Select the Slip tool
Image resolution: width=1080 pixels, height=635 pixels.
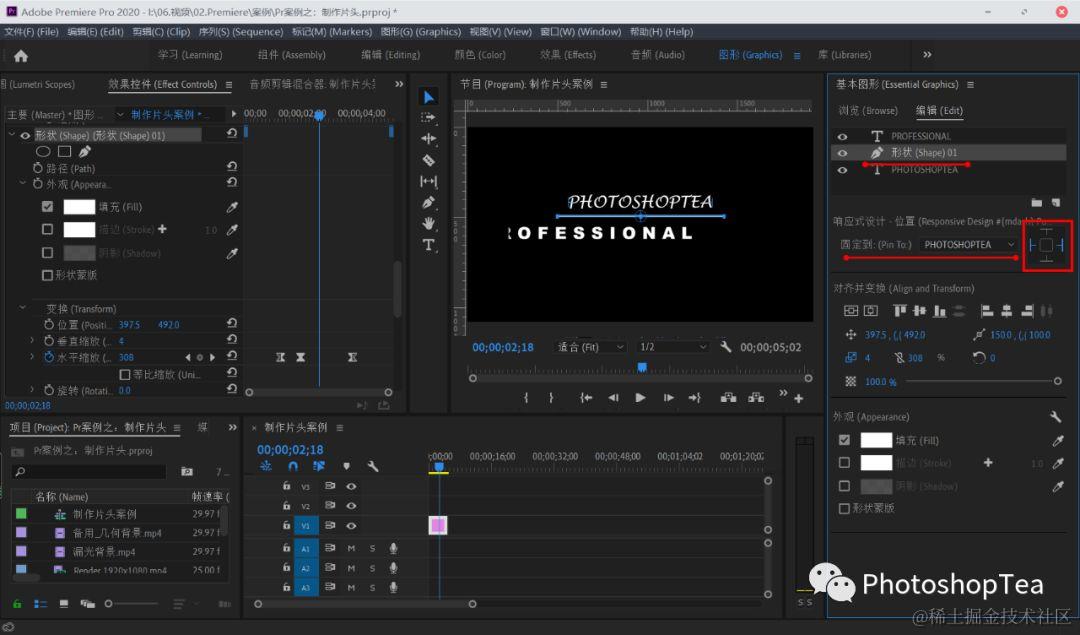click(428, 181)
